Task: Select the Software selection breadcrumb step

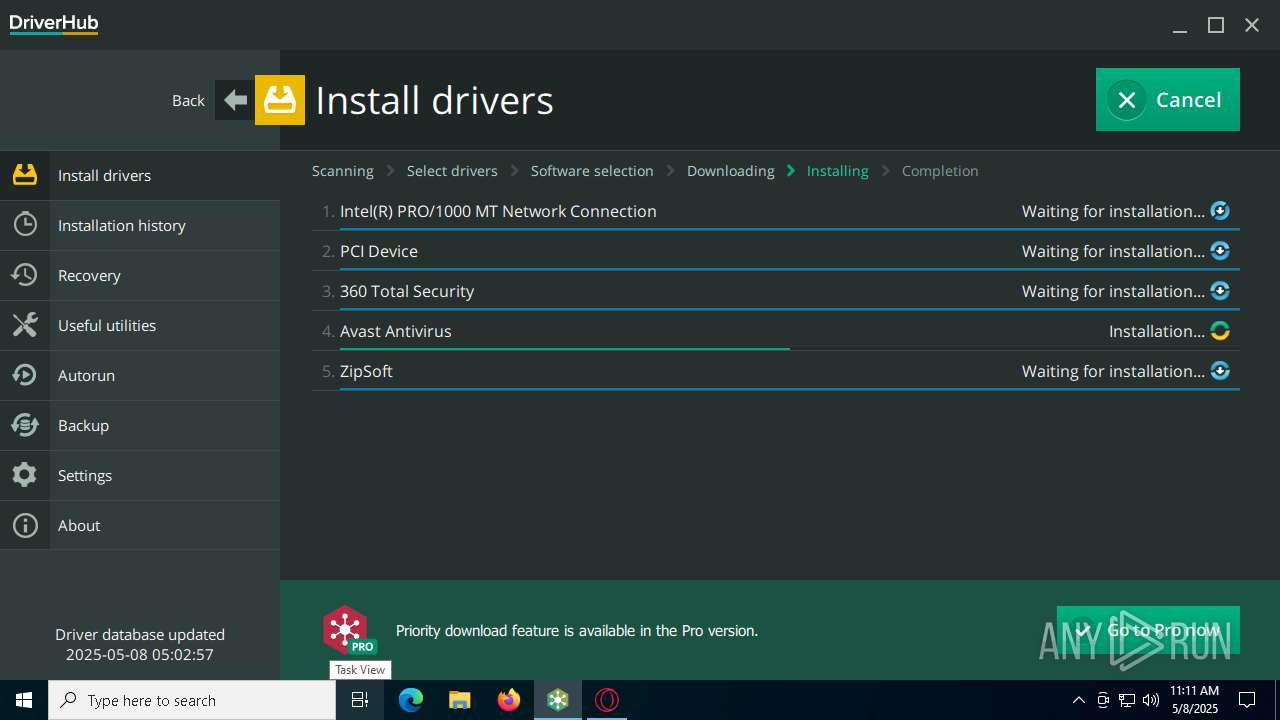Action: pos(592,171)
